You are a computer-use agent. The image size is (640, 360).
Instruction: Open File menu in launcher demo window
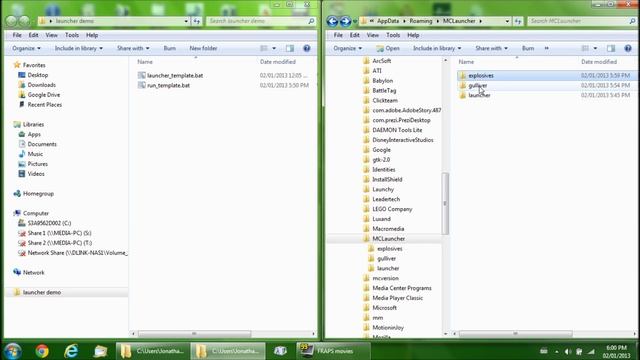17,35
